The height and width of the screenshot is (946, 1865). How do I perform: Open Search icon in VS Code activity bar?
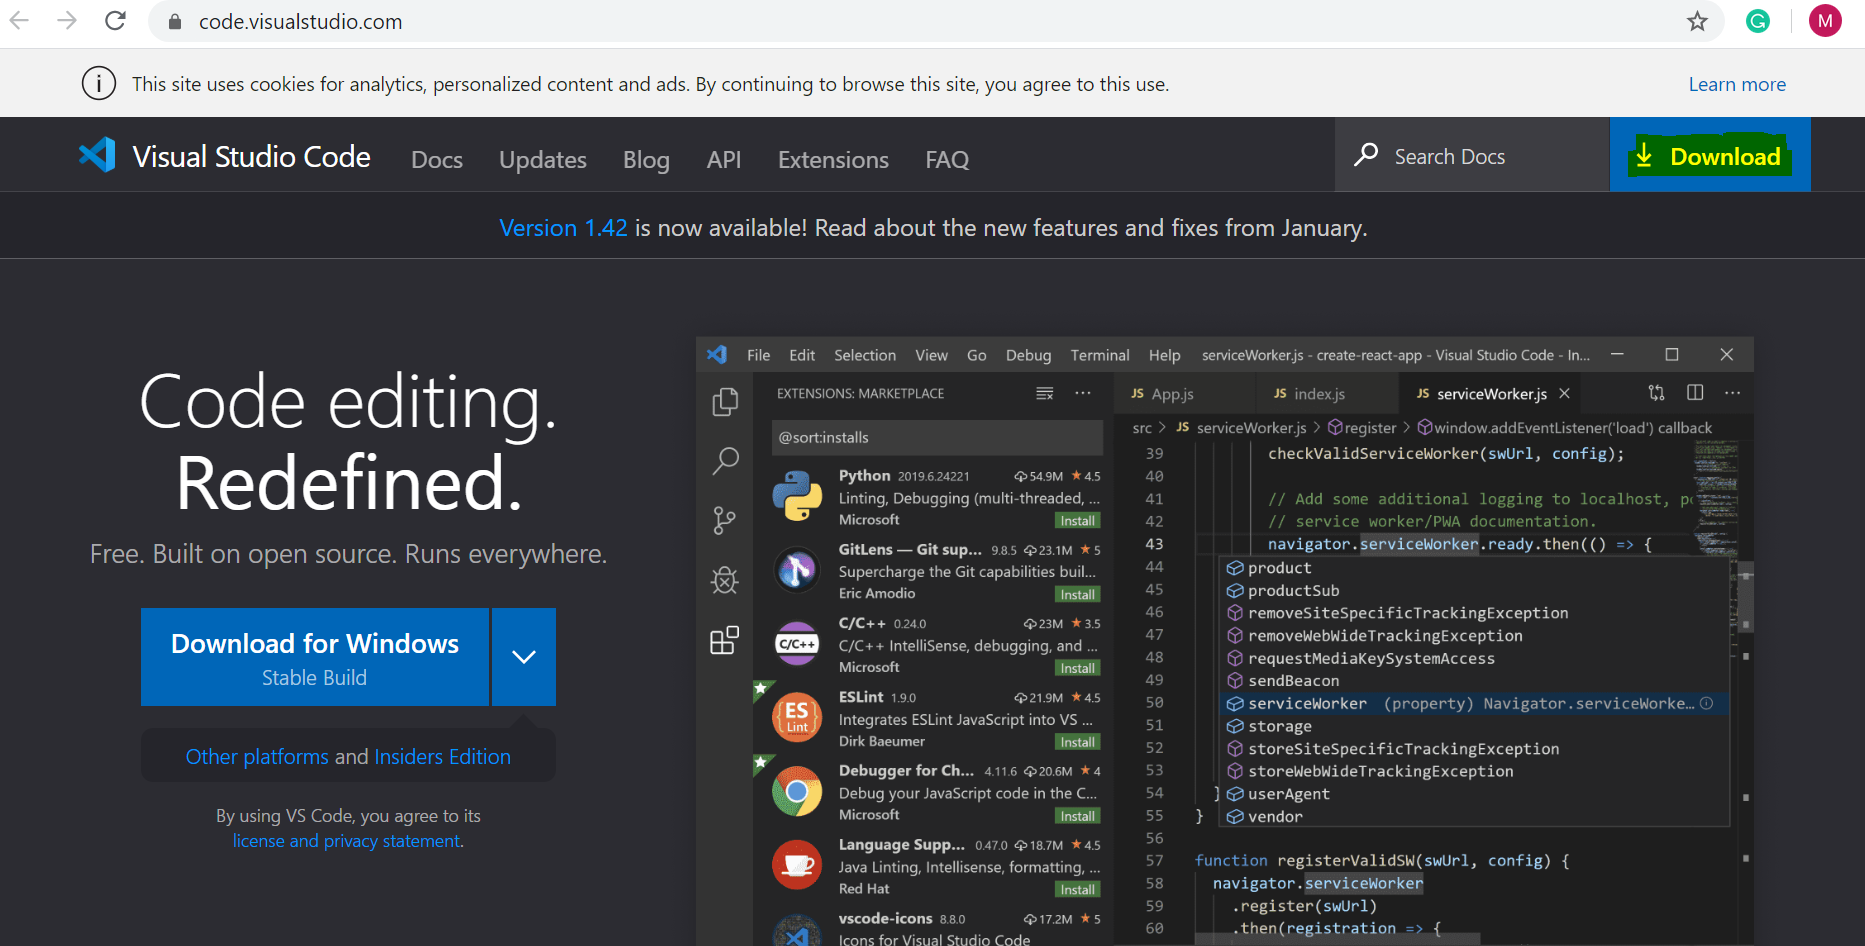725,461
